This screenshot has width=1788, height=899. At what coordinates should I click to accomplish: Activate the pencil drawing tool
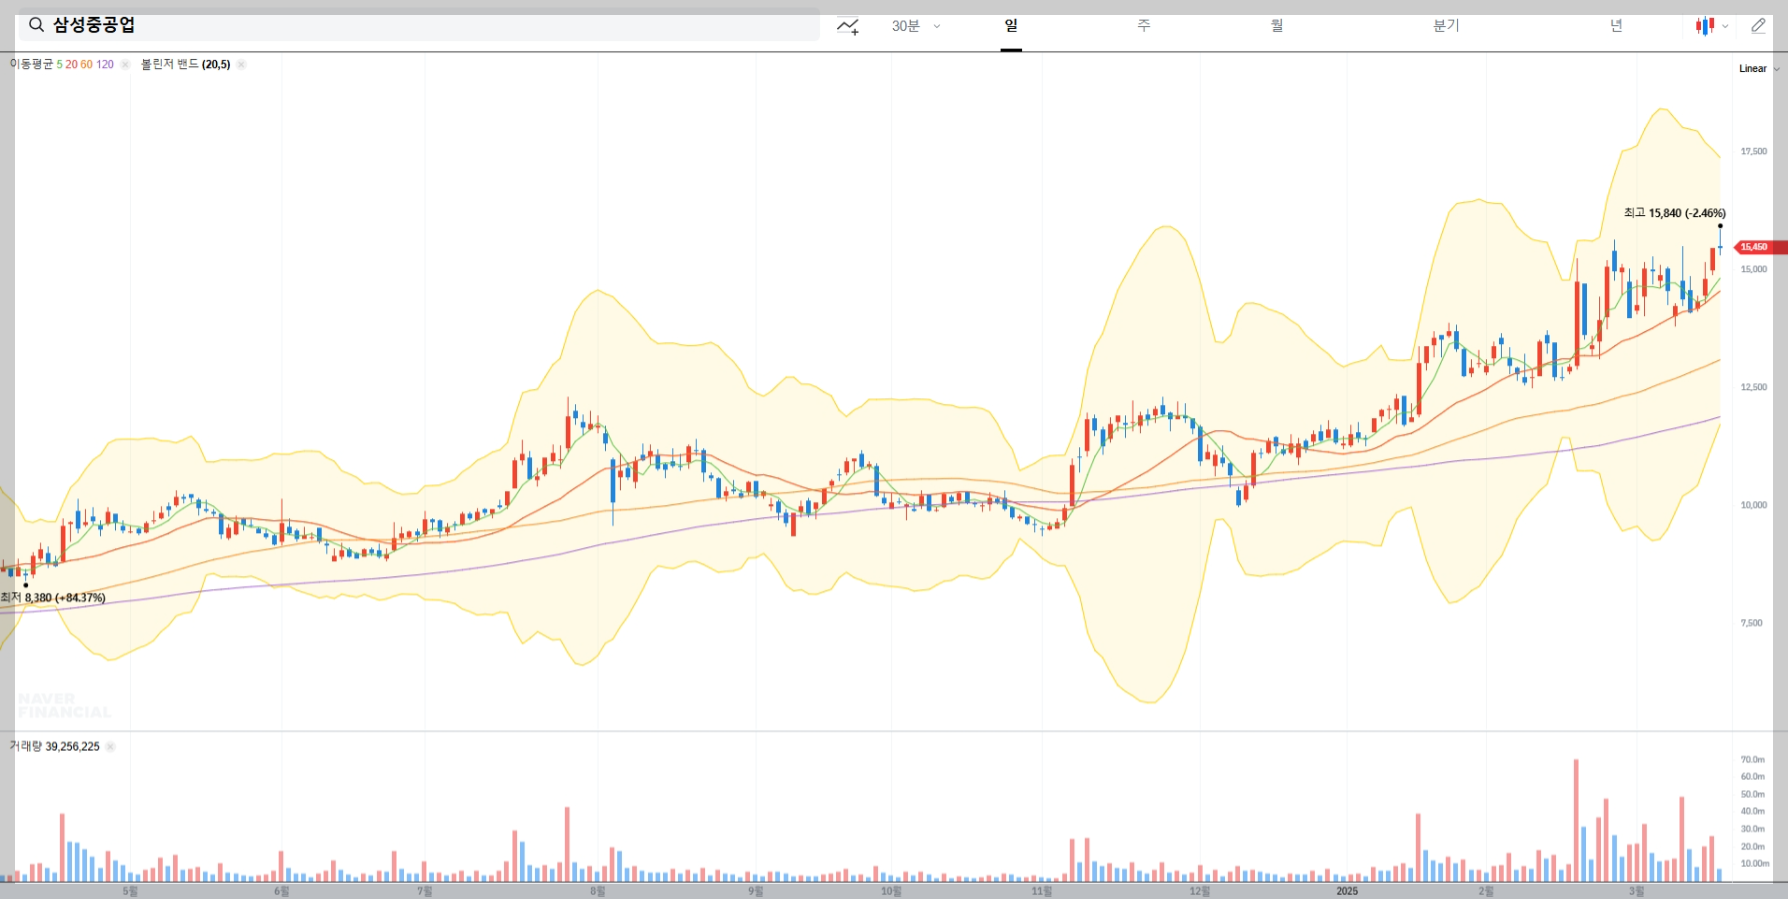pyautogui.click(x=1758, y=26)
